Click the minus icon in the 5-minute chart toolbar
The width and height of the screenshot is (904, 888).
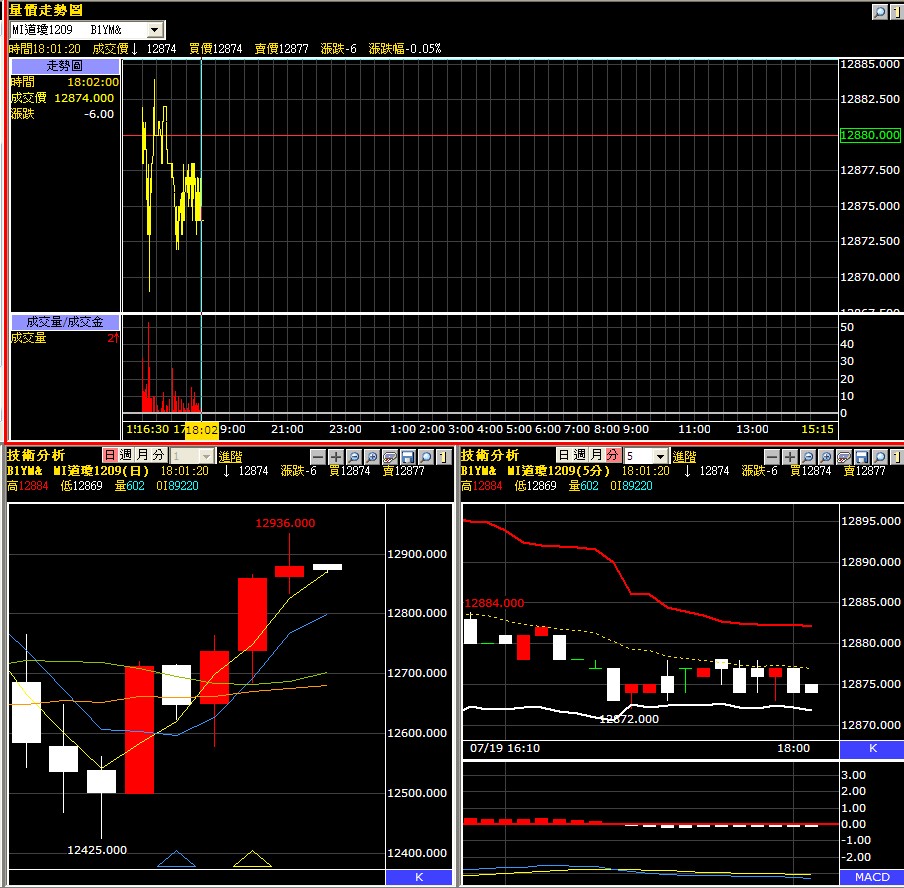[772, 457]
